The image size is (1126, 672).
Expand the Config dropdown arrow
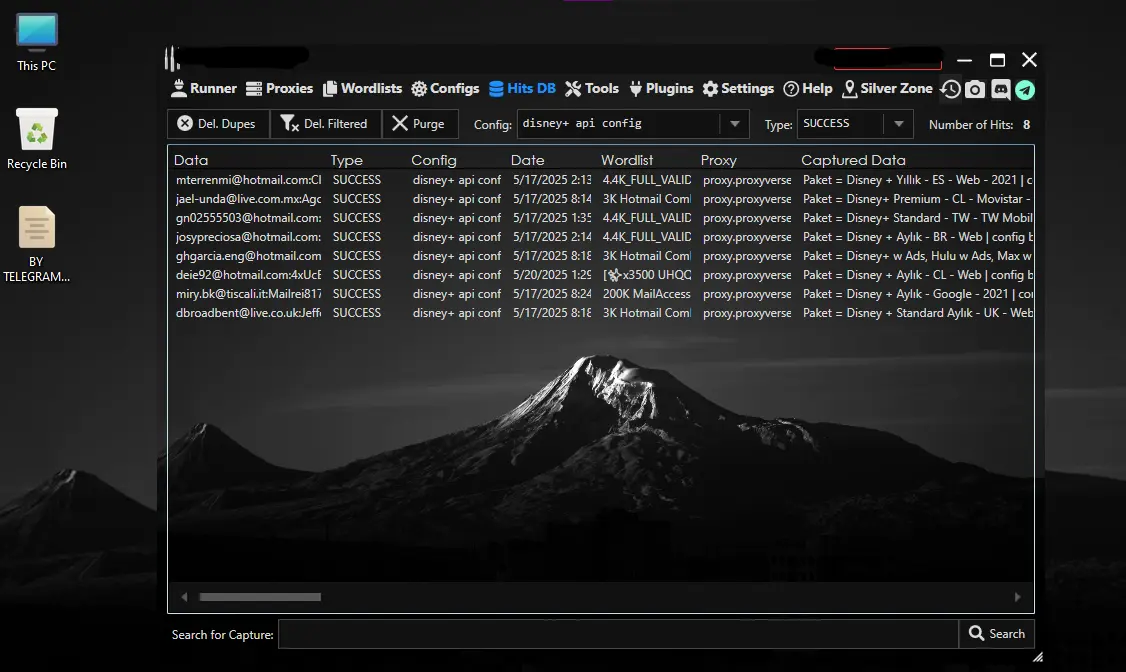735,123
